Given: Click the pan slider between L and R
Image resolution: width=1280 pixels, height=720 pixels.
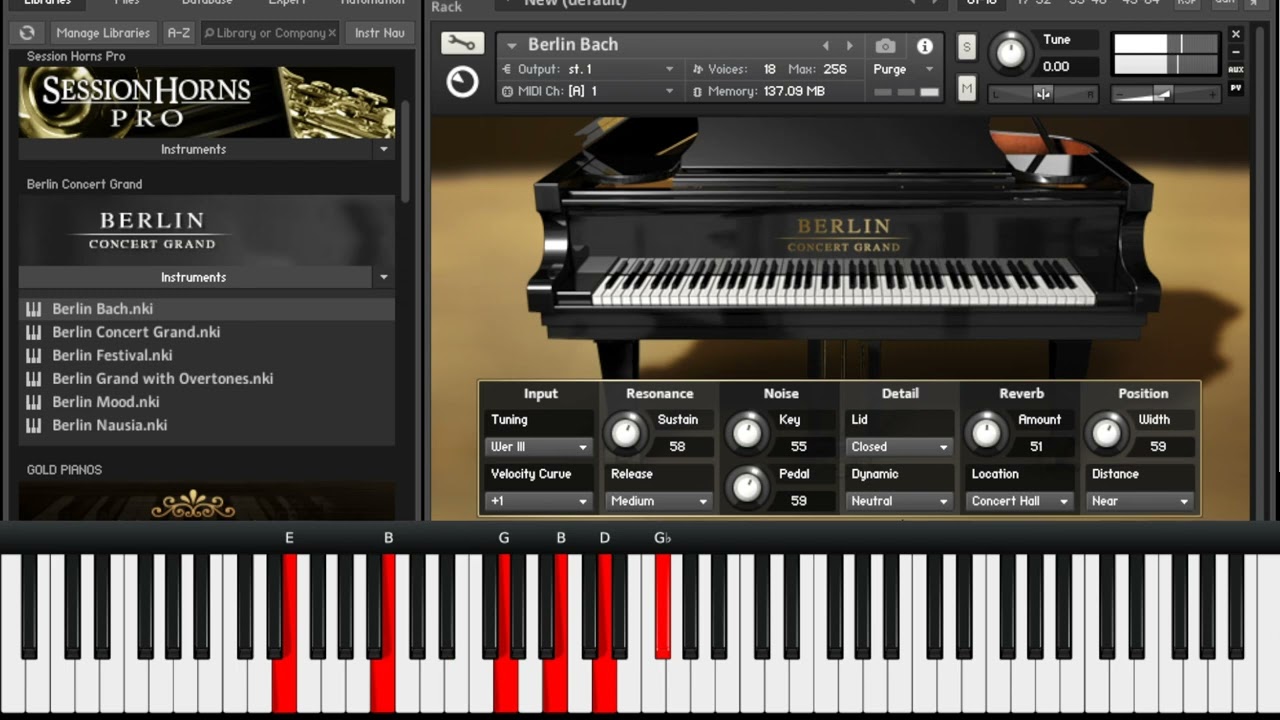Looking at the screenshot, I should point(1043,94).
